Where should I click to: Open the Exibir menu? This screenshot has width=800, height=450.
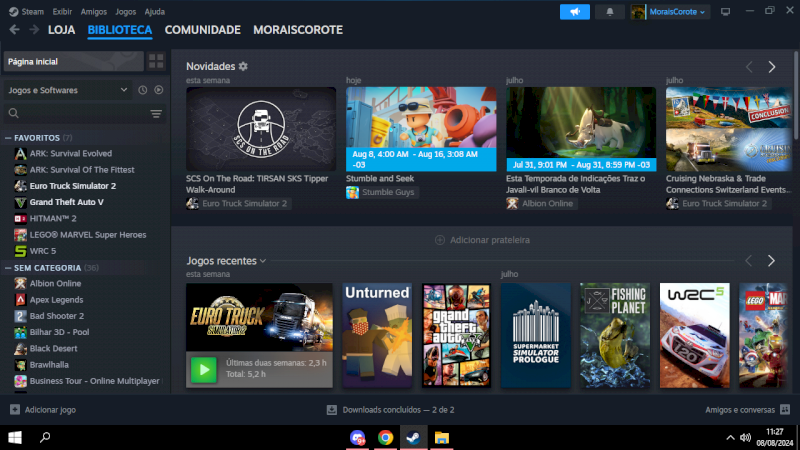[62, 11]
